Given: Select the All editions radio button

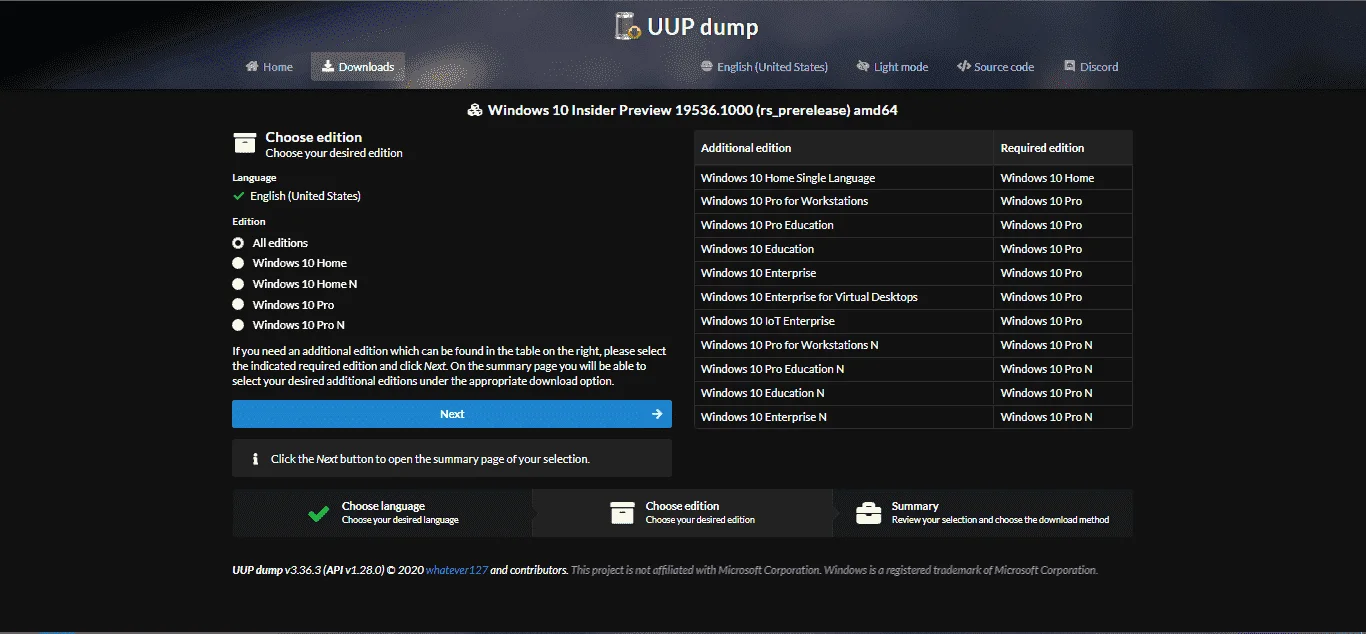Looking at the screenshot, I should pyautogui.click(x=238, y=243).
